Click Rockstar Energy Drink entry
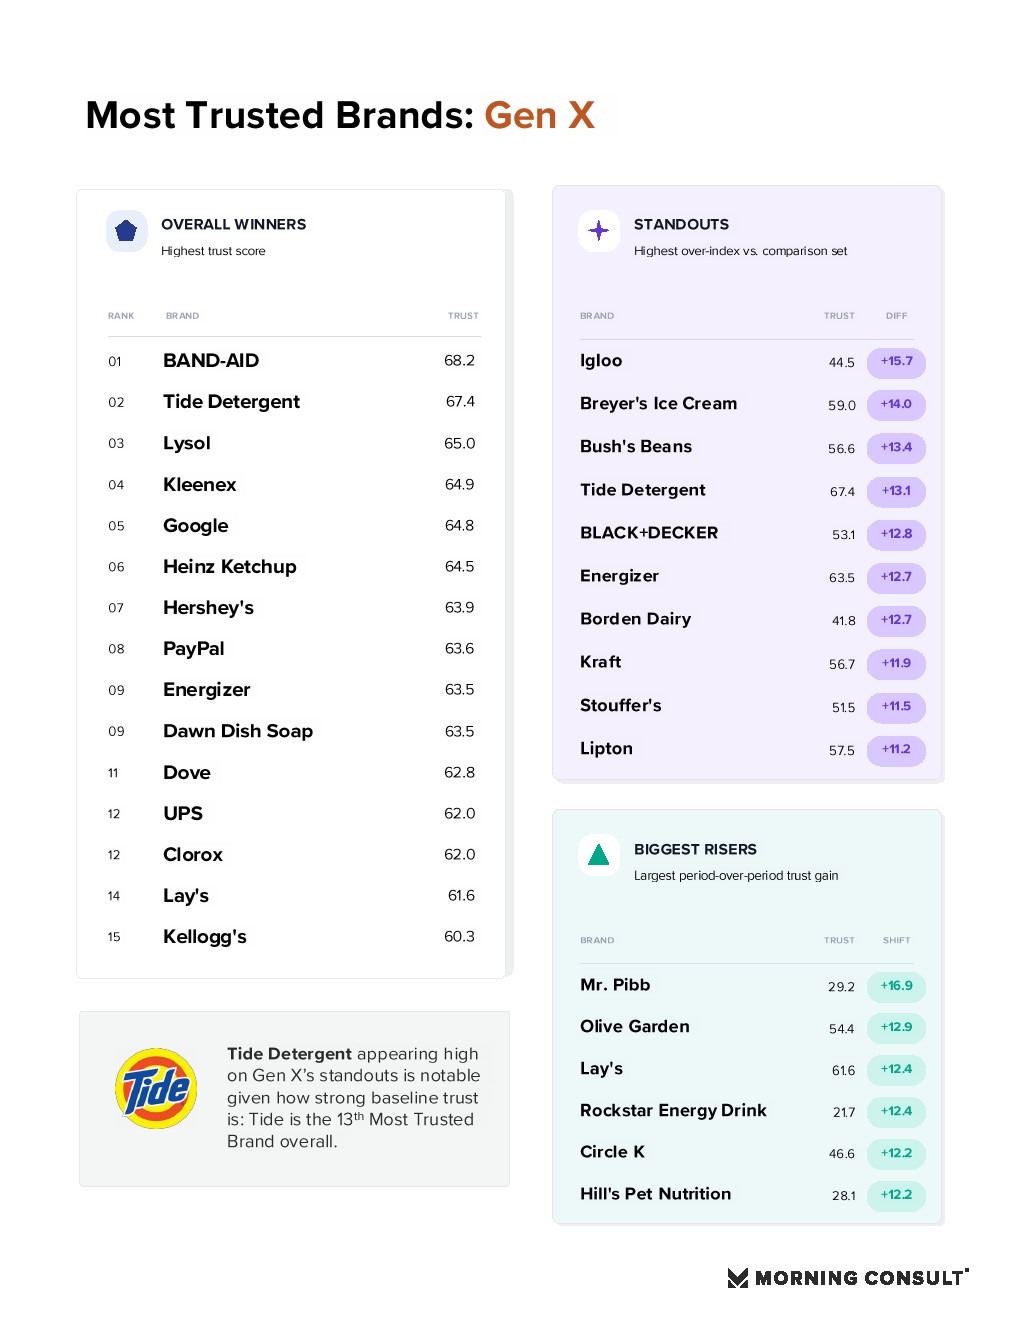The width and height of the screenshot is (1020, 1320). coord(673,1111)
